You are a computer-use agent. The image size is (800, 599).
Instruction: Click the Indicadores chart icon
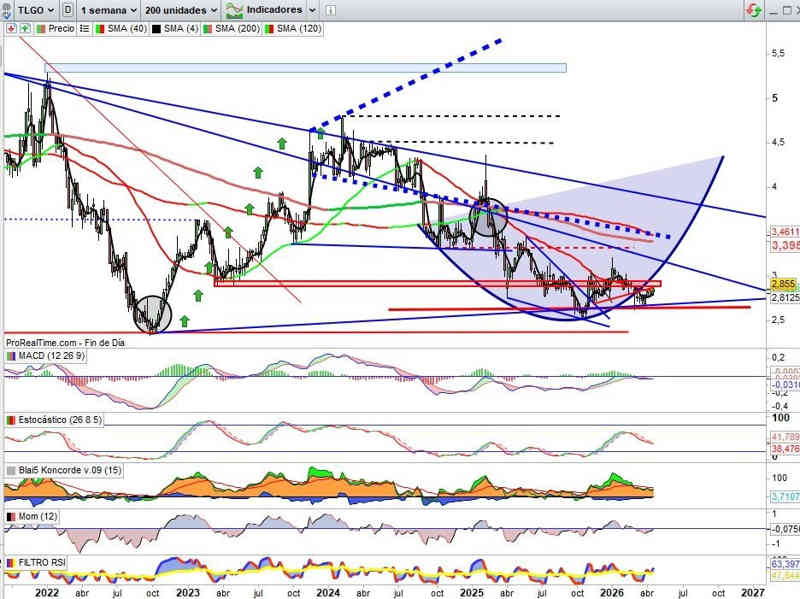(237, 10)
